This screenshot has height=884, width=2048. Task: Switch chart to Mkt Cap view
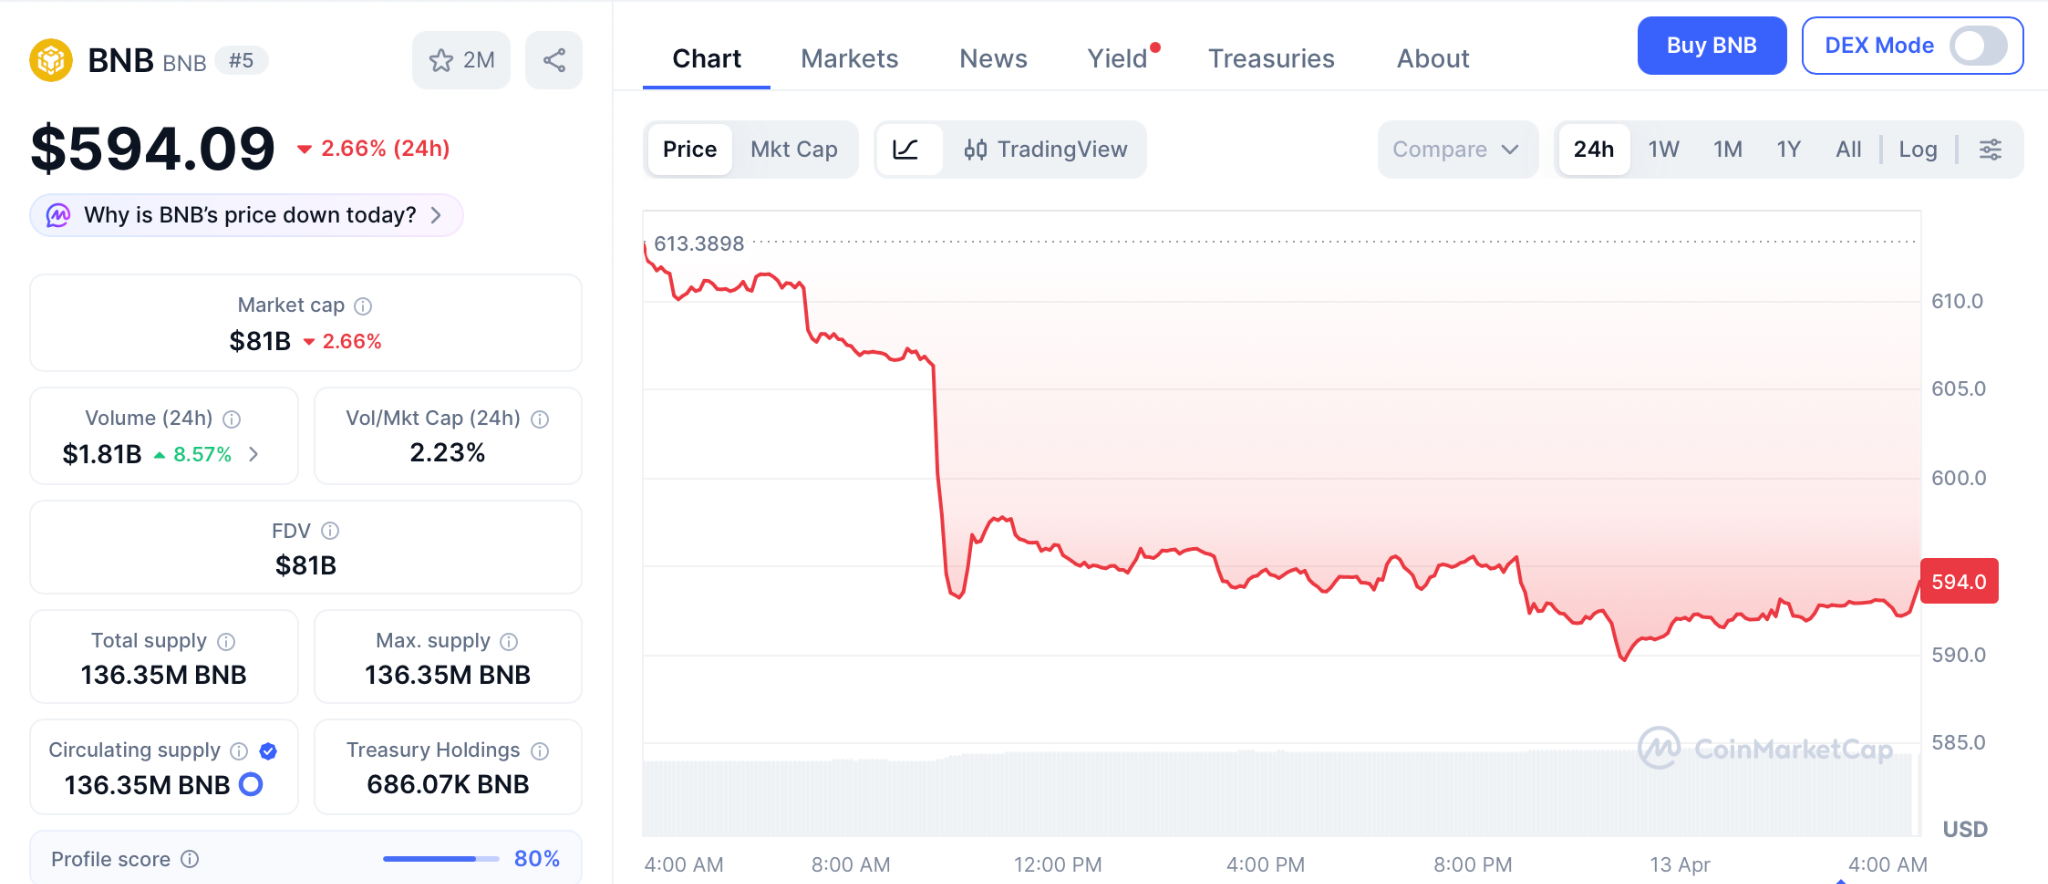click(794, 150)
